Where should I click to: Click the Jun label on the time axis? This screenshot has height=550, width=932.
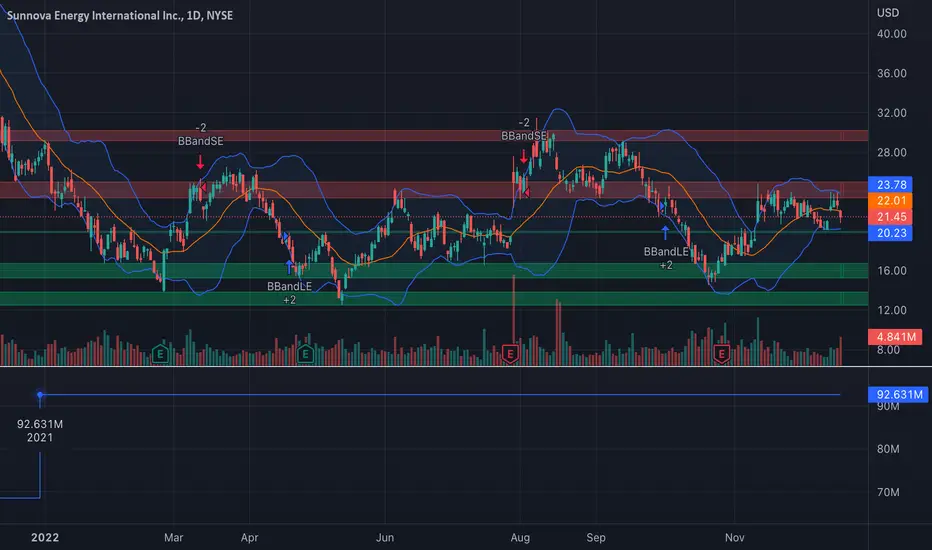[x=385, y=538]
